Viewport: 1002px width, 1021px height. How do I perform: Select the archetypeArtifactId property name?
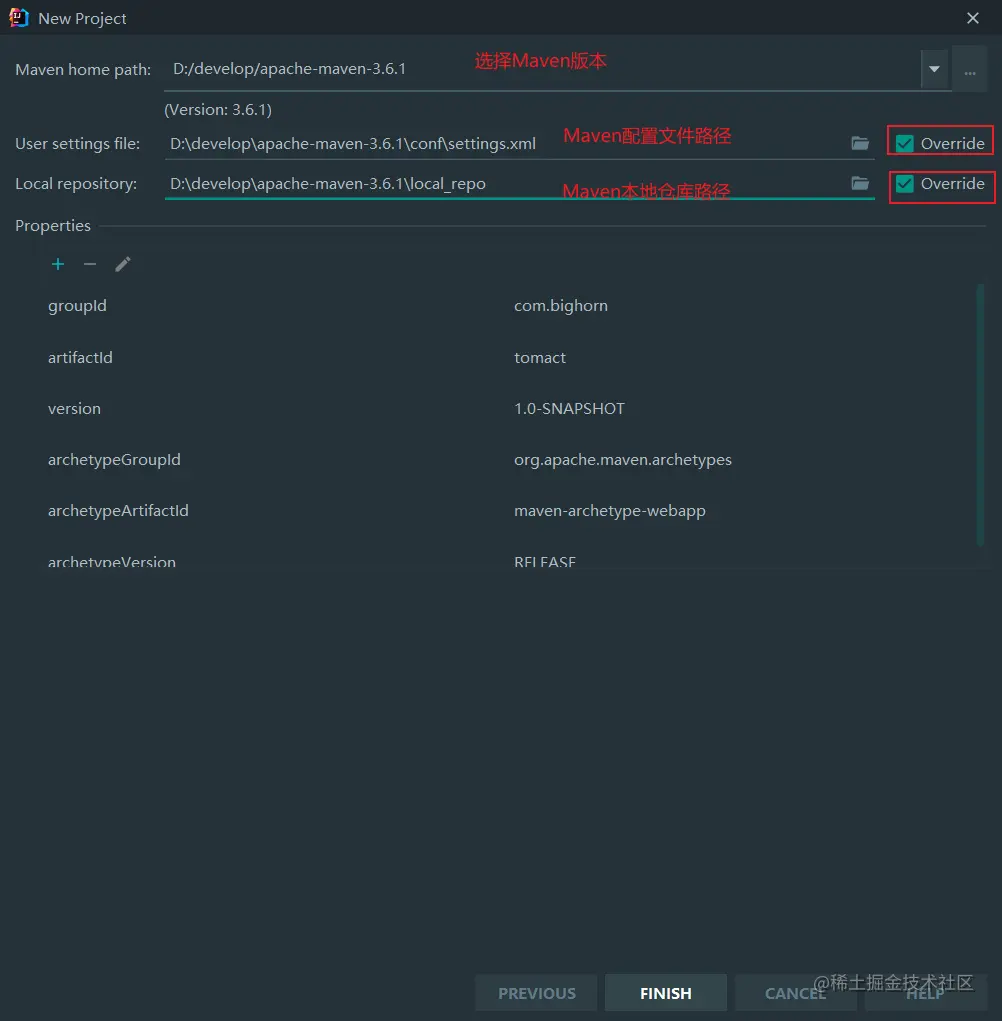(x=118, y=510)
